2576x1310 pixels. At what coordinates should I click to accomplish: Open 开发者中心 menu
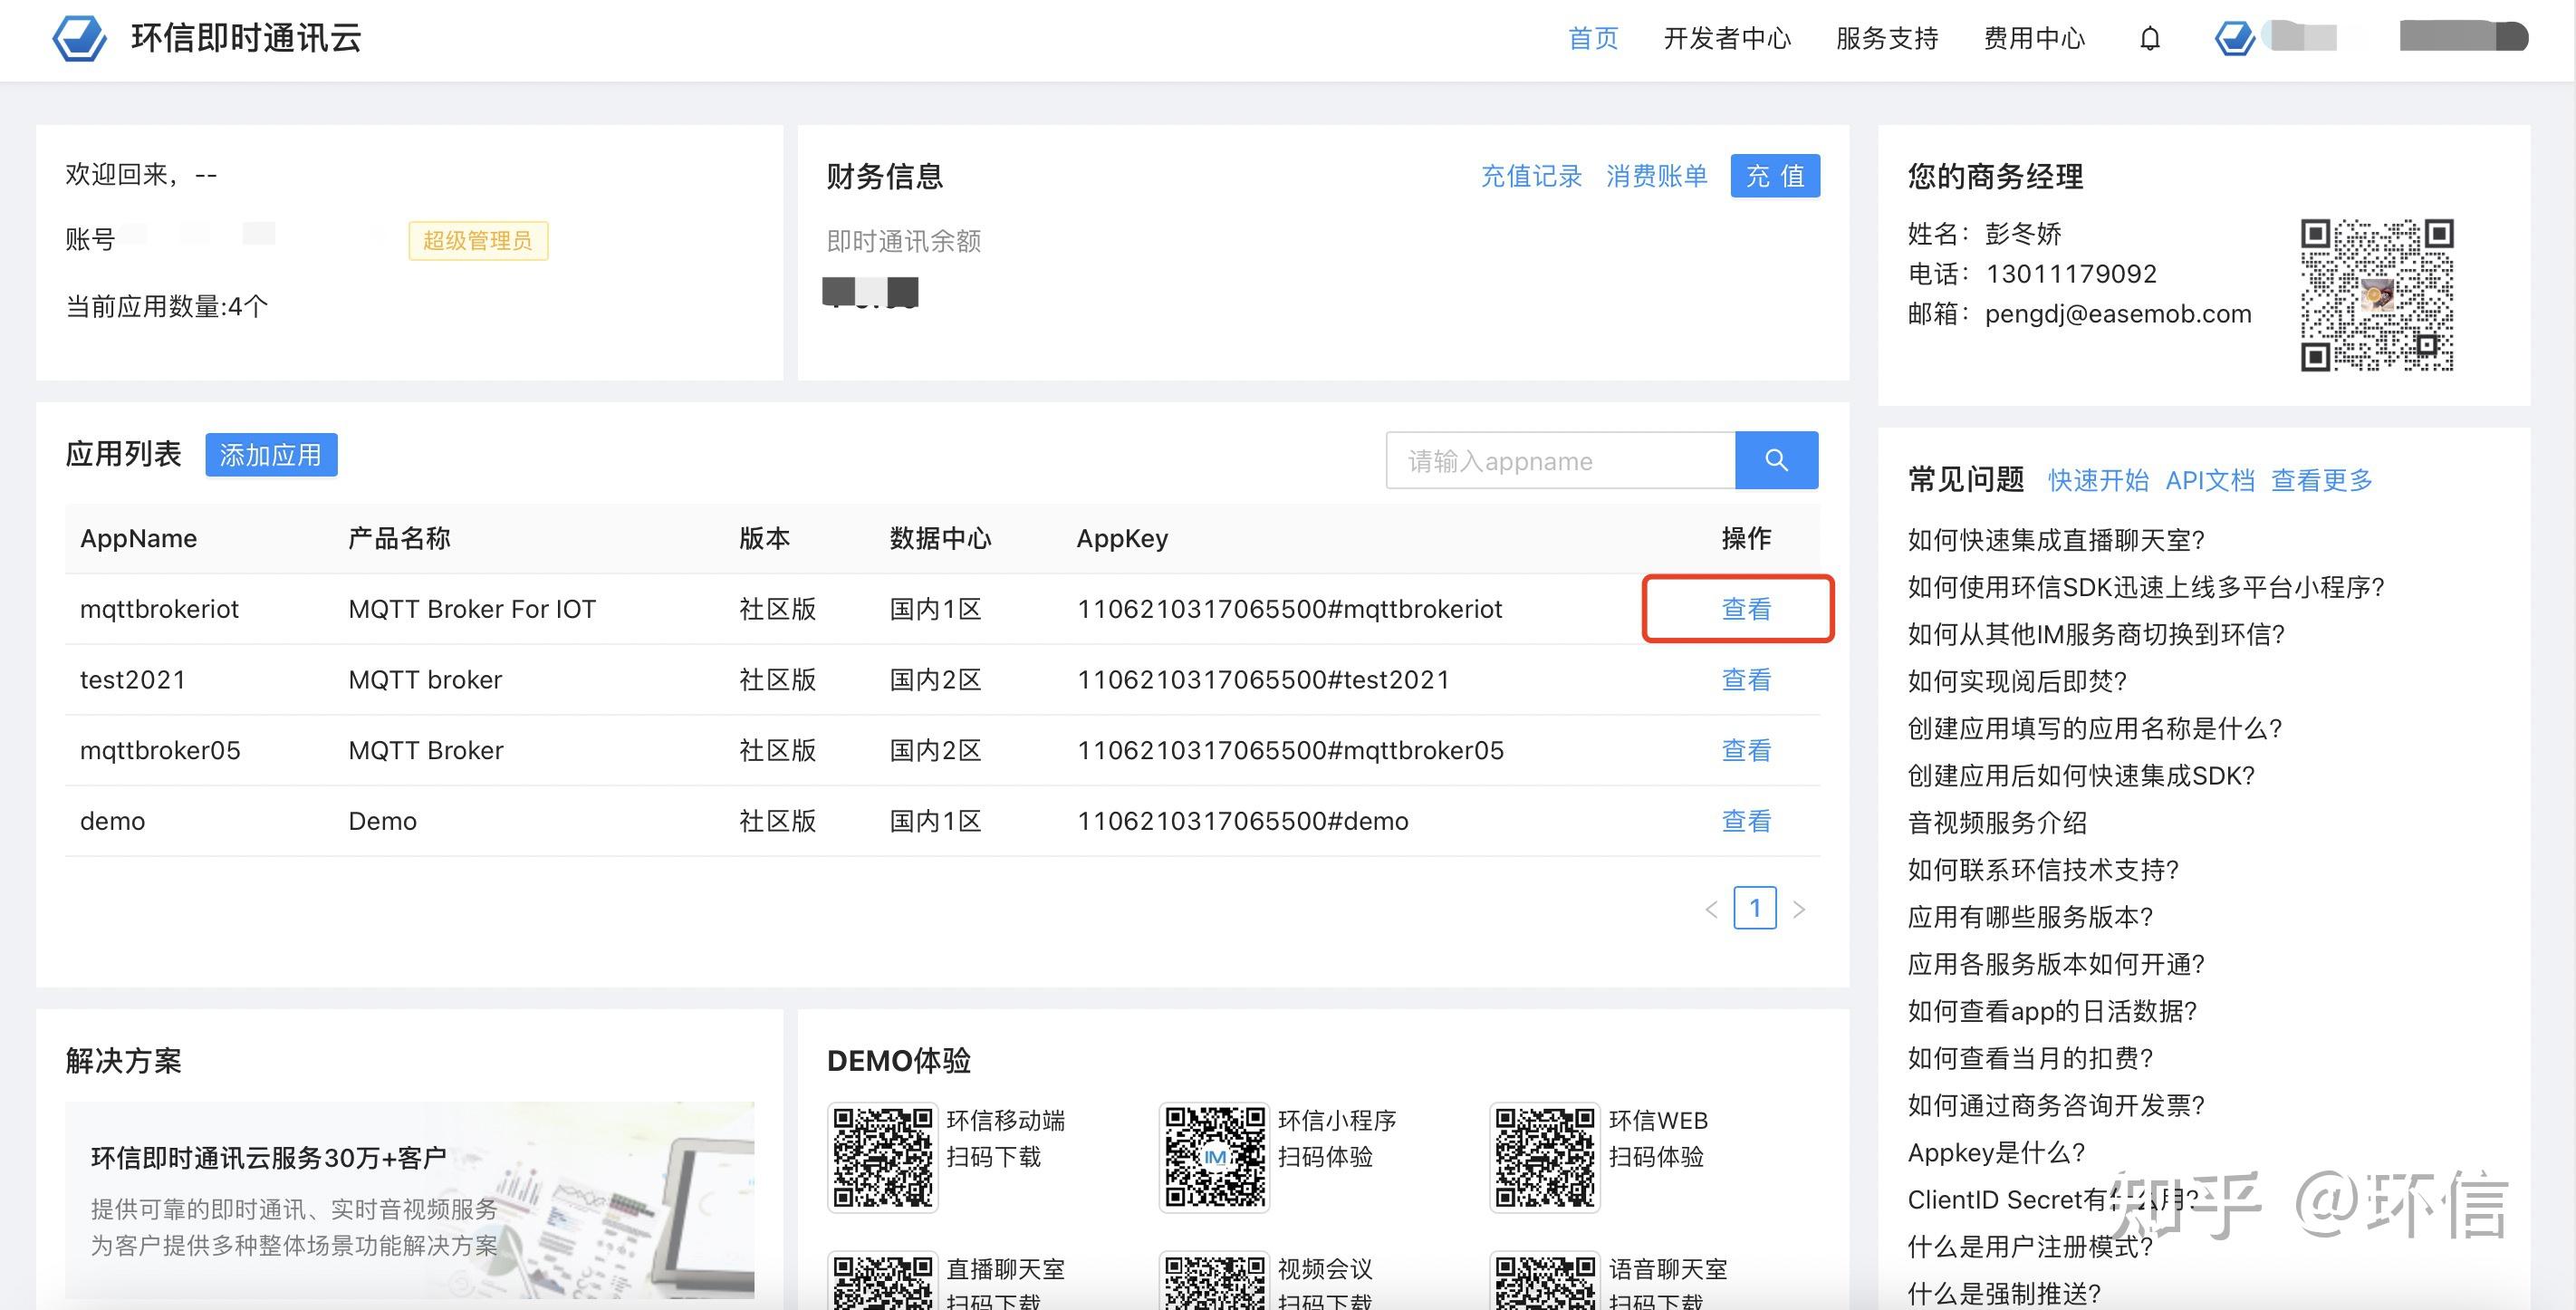1727,39
